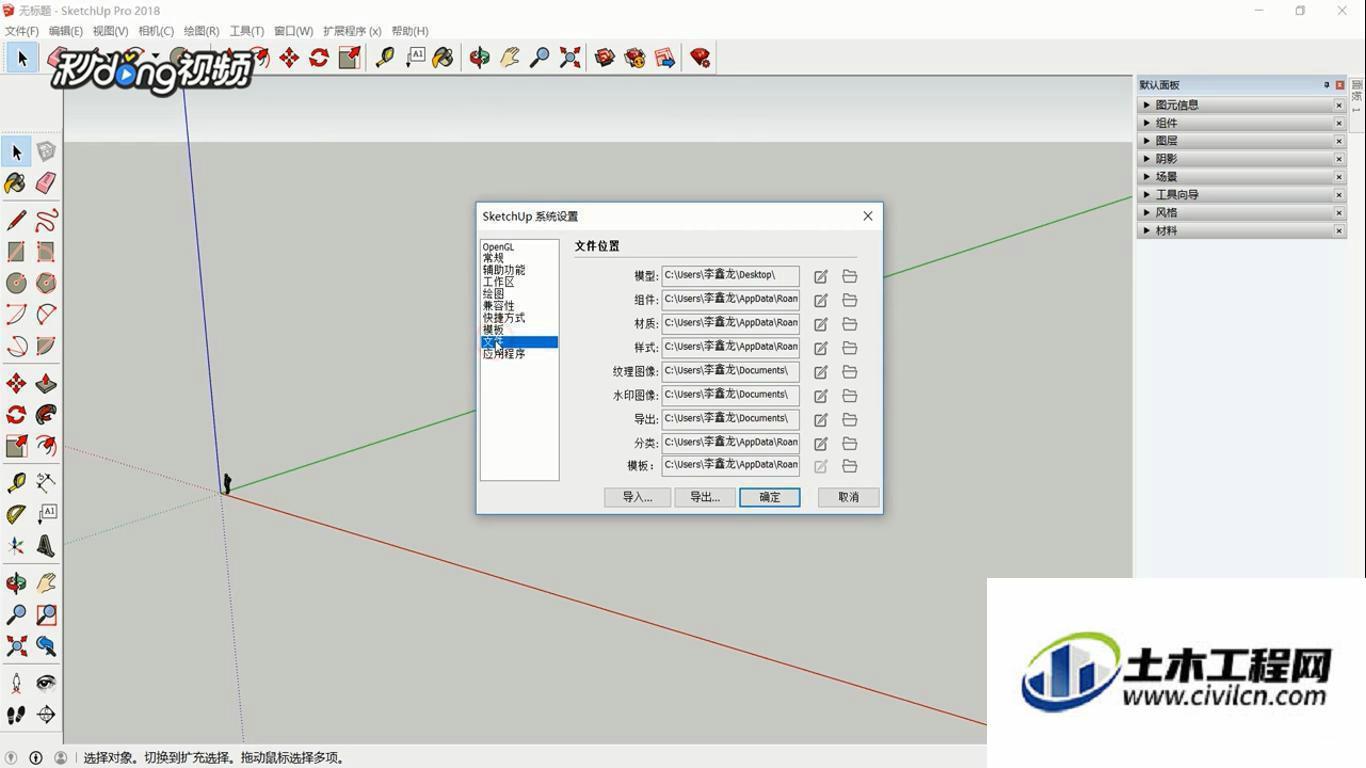The height and width of the screenshot is (768, 1366).
Task: Click the 导入... button
Action: (x=637, y=497)
